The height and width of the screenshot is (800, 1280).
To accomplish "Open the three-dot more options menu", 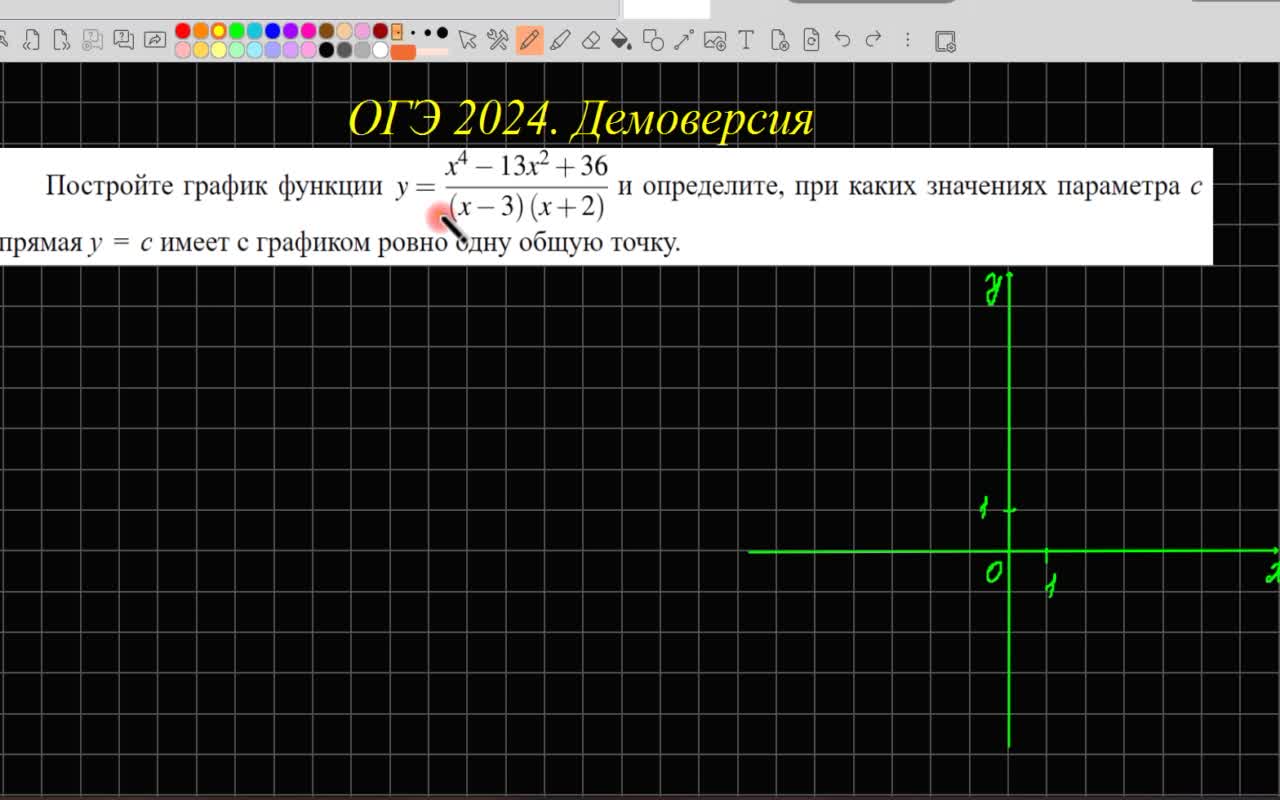I will click(x=907, y=40).
